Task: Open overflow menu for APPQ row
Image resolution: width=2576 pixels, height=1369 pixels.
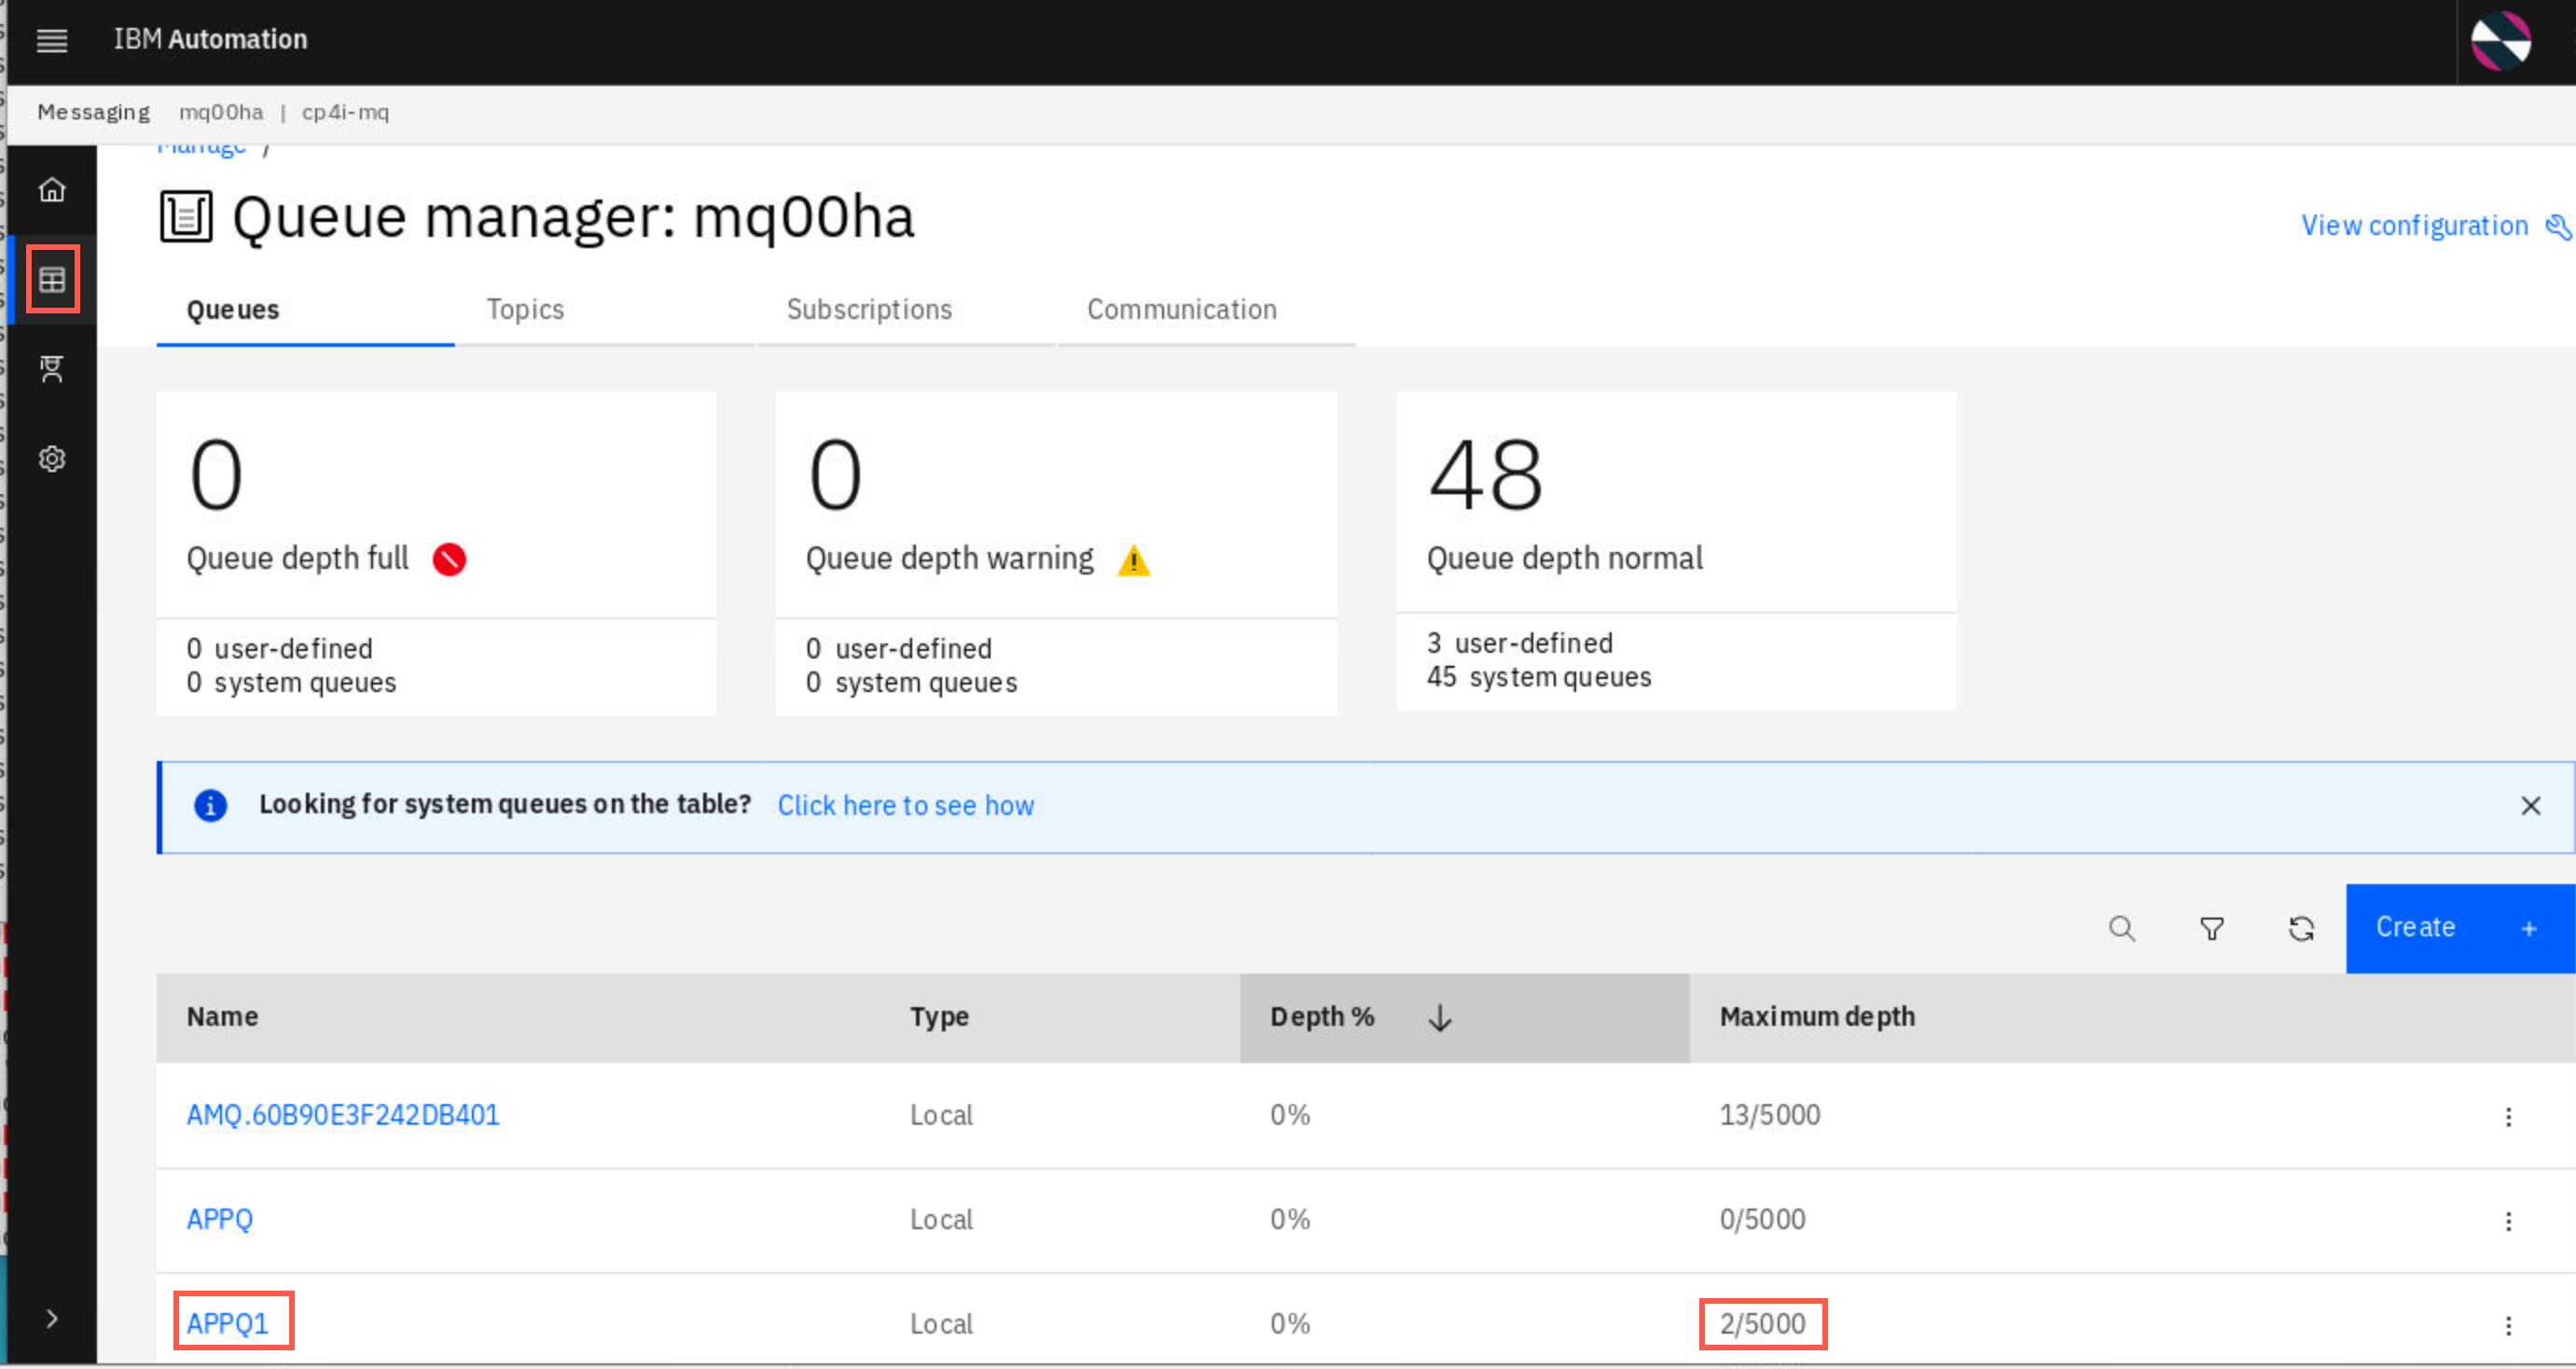Action: tap(2508, 1221)
